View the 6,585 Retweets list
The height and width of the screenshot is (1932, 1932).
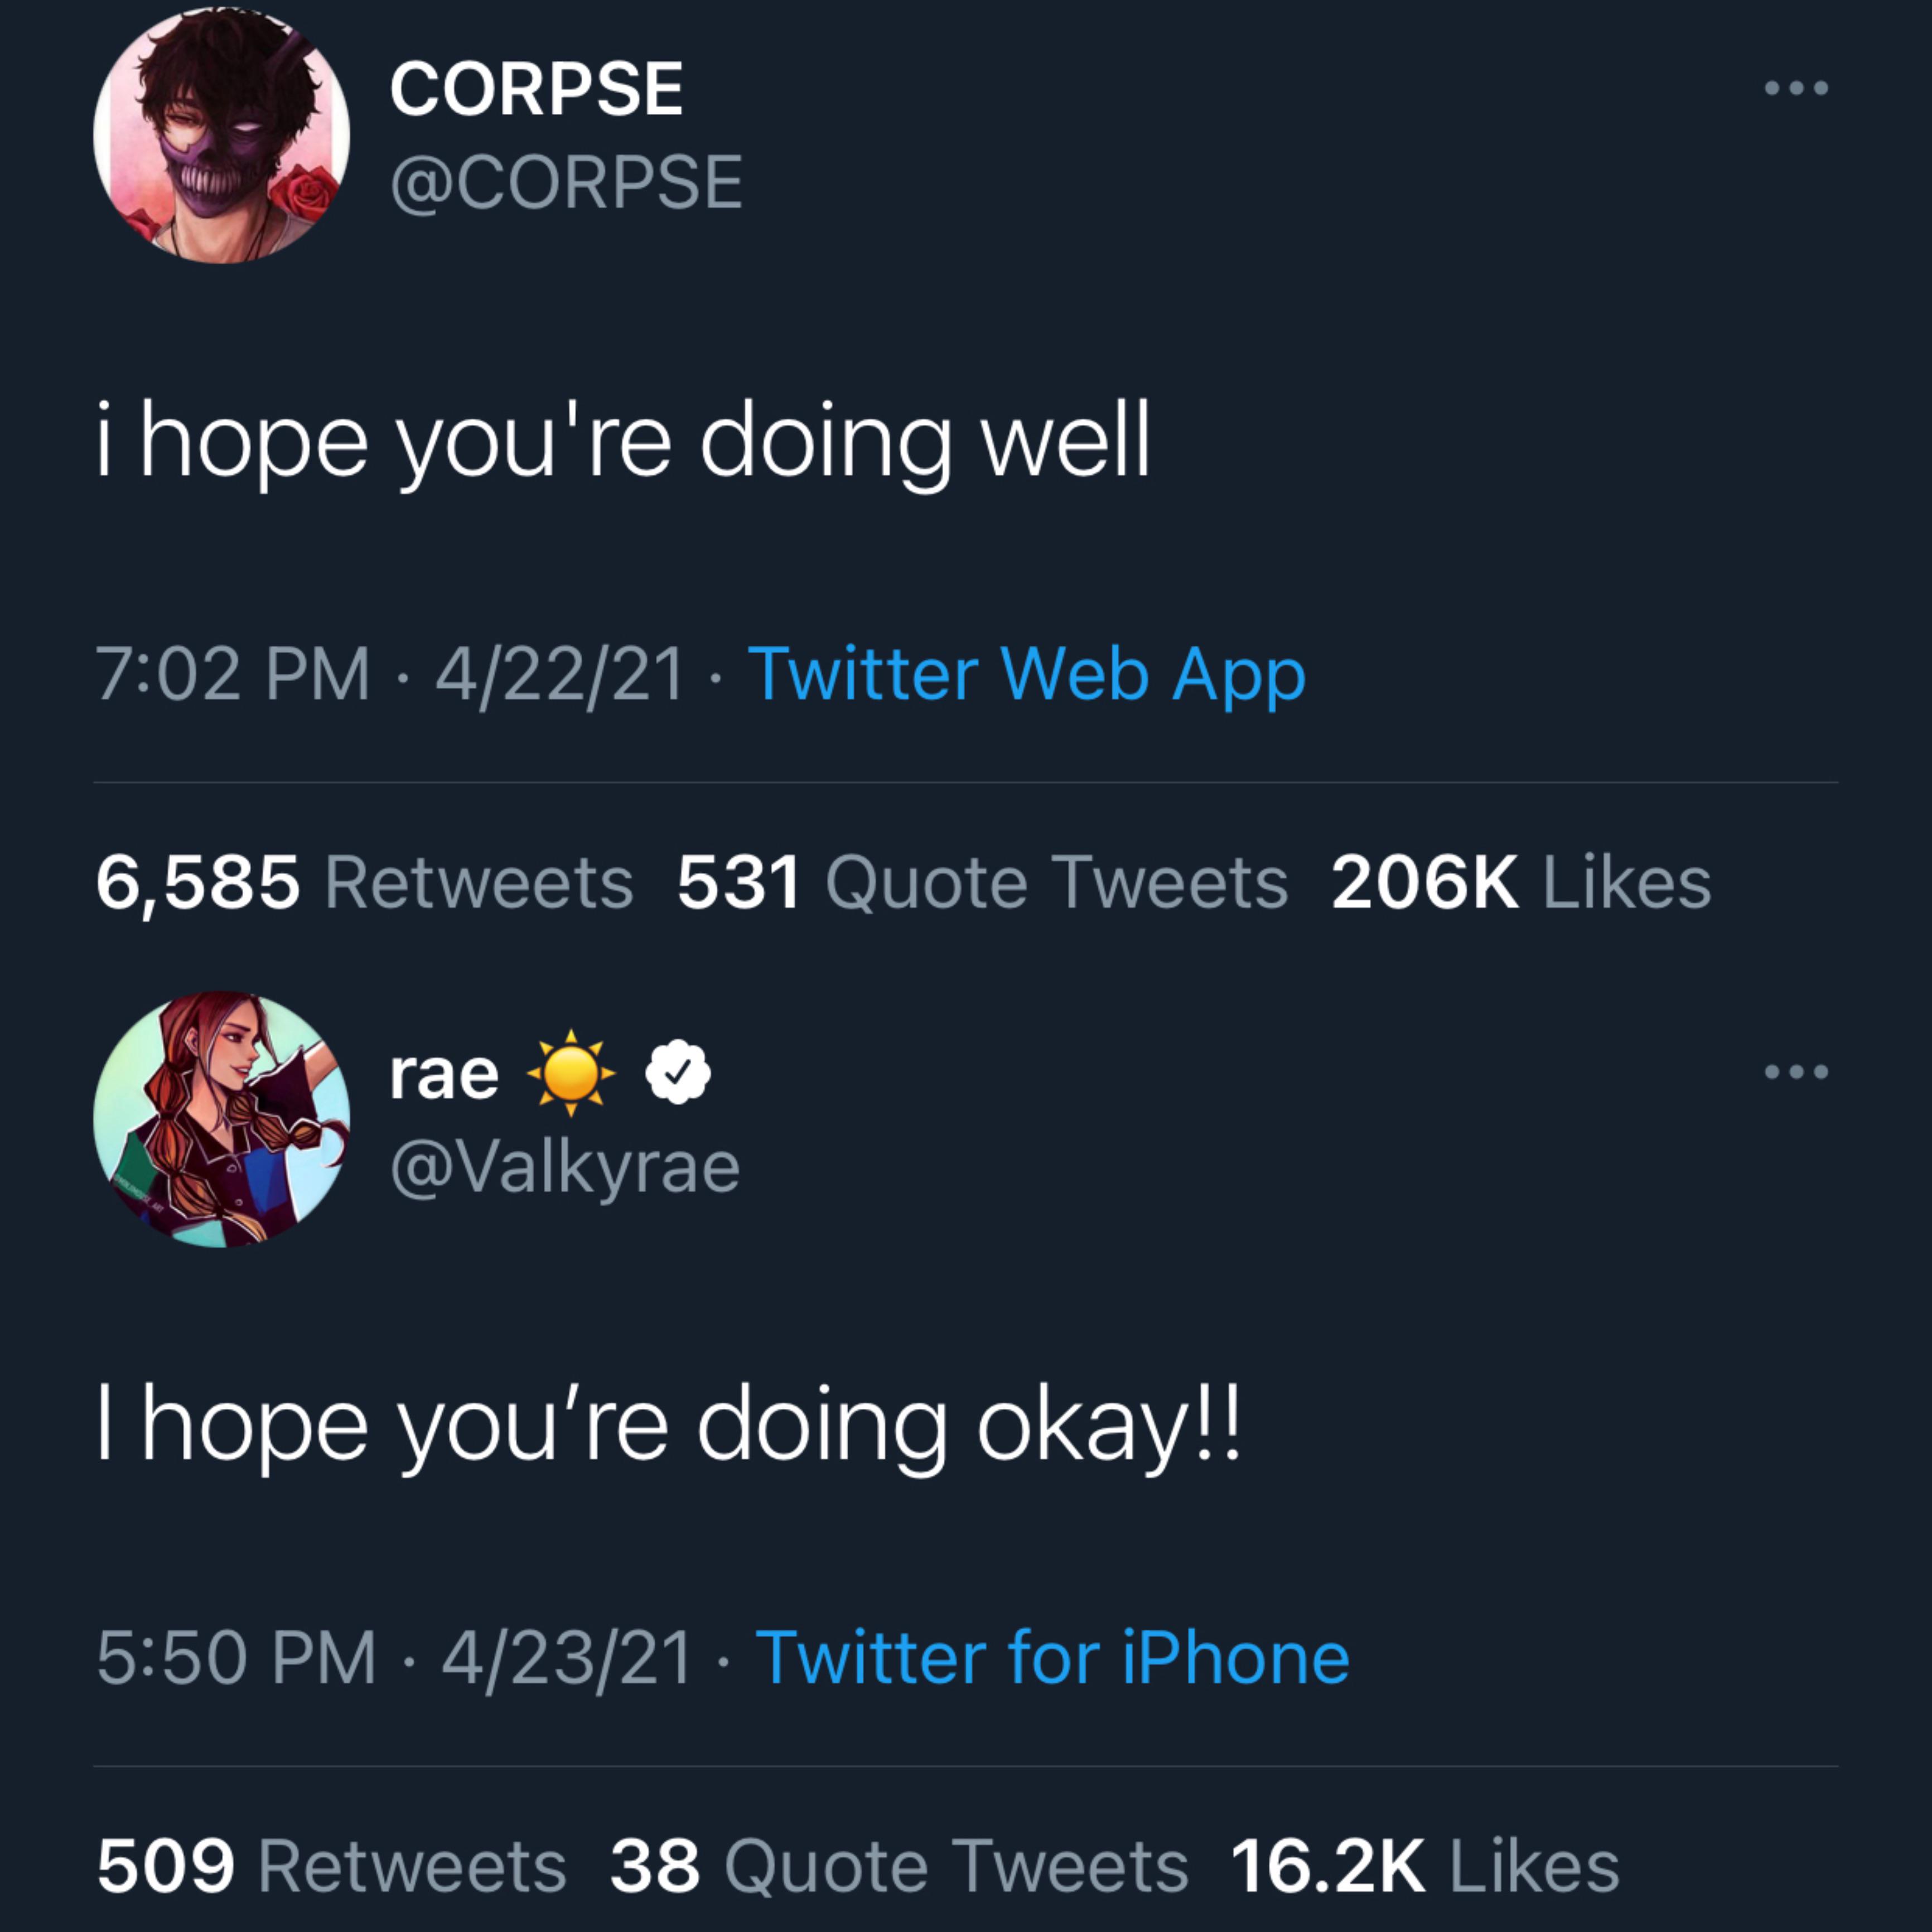point(365,883)
